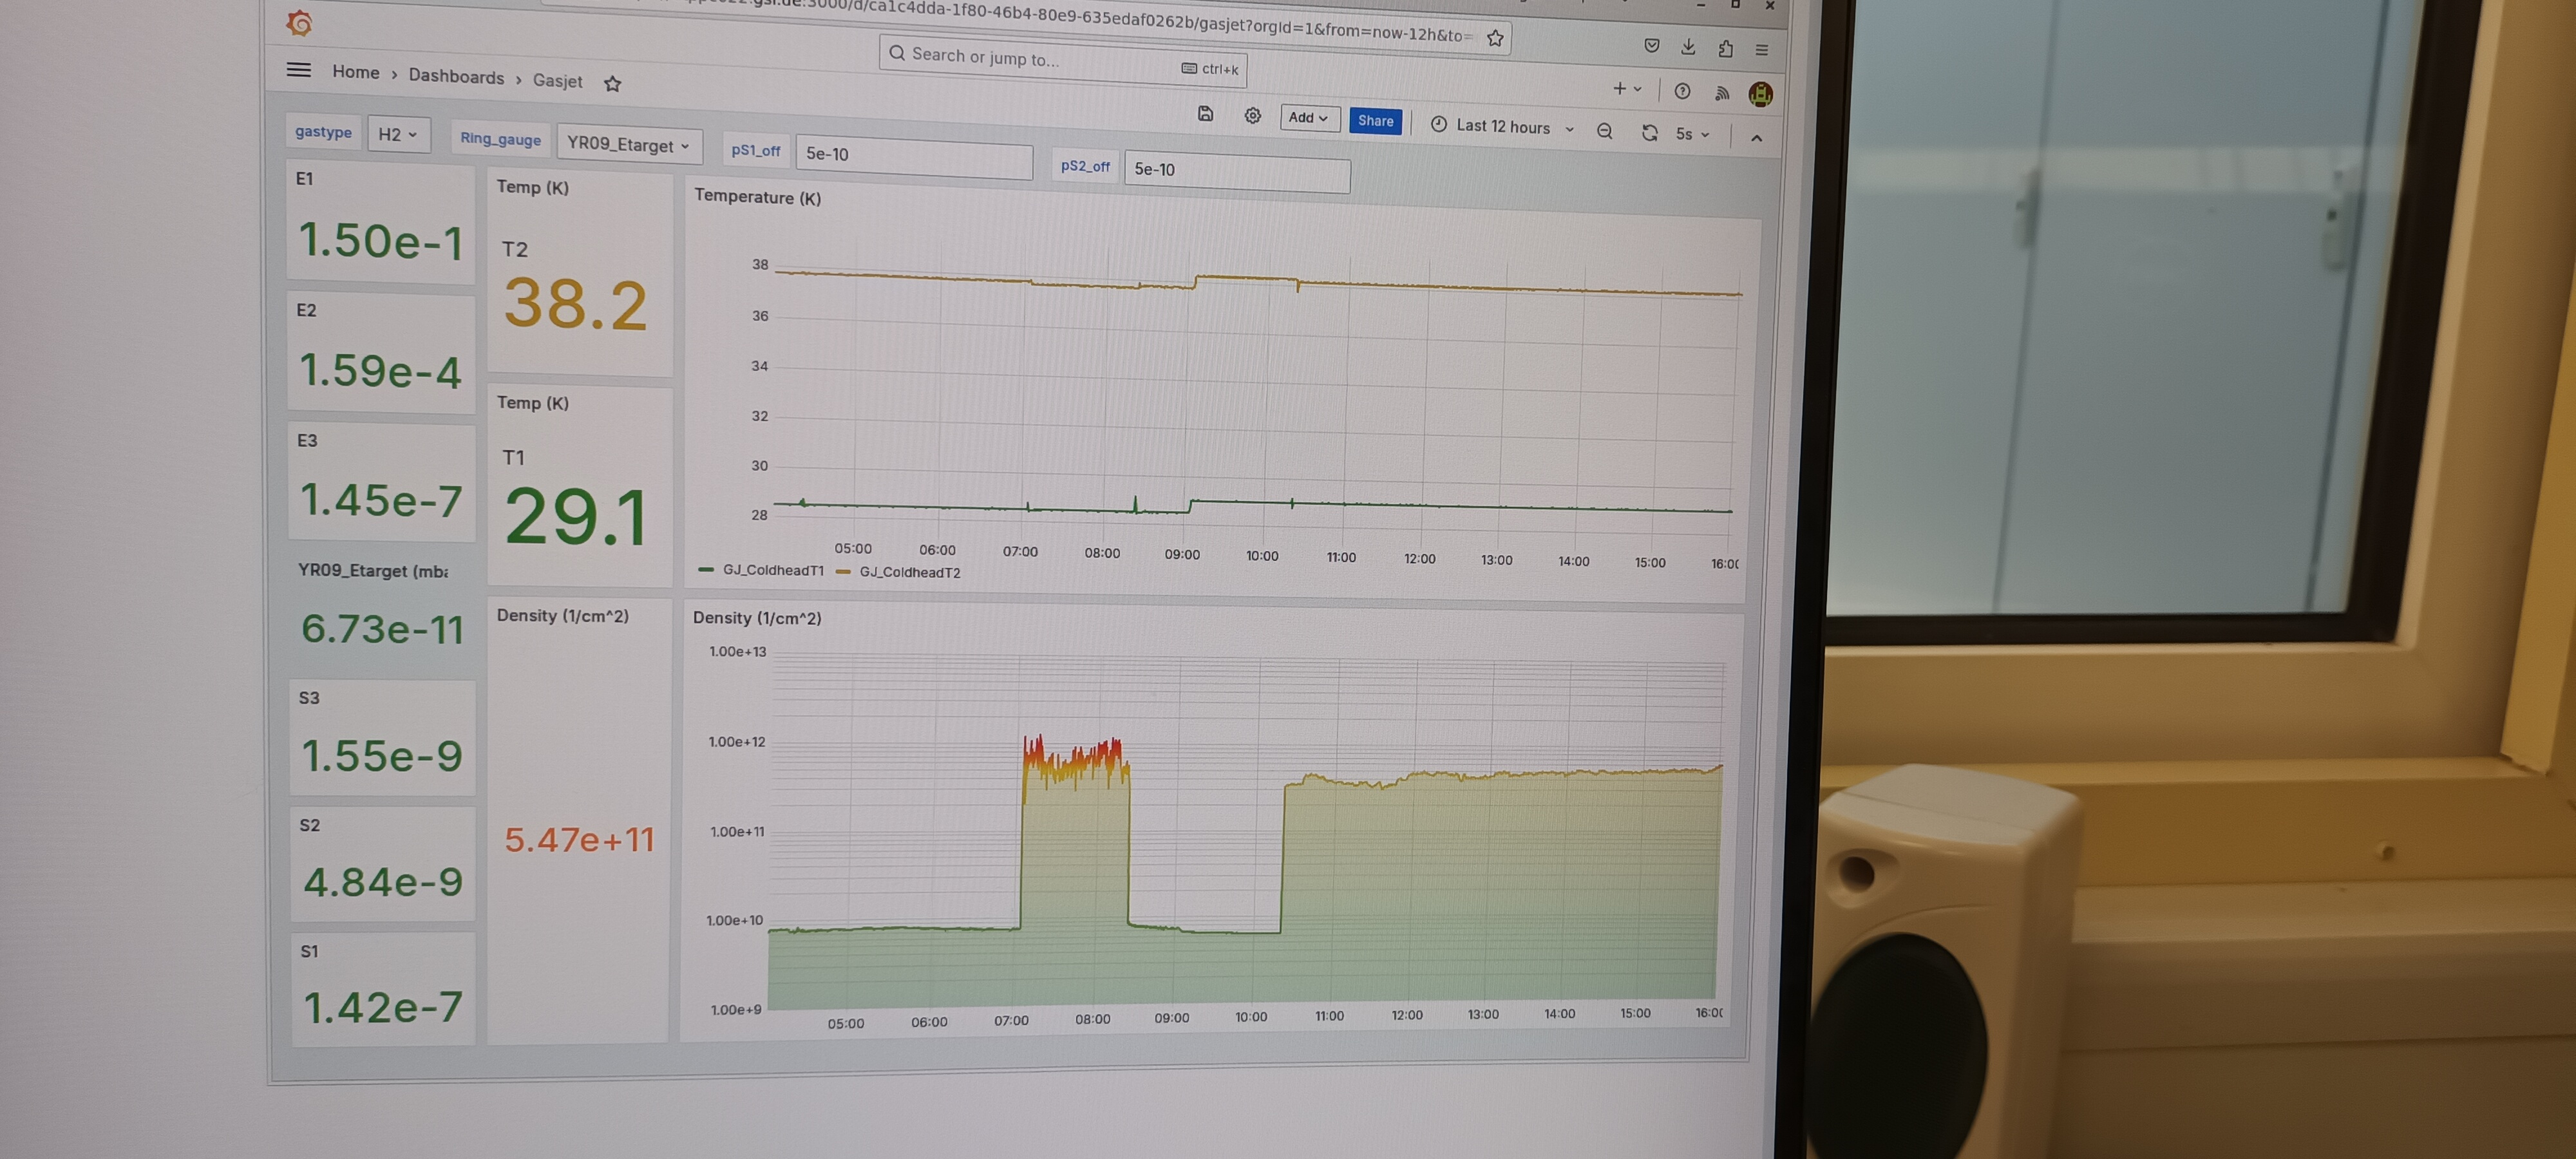Open the help question mark icon
Screen dimensions: 2576x1159
click(1682, 91)
